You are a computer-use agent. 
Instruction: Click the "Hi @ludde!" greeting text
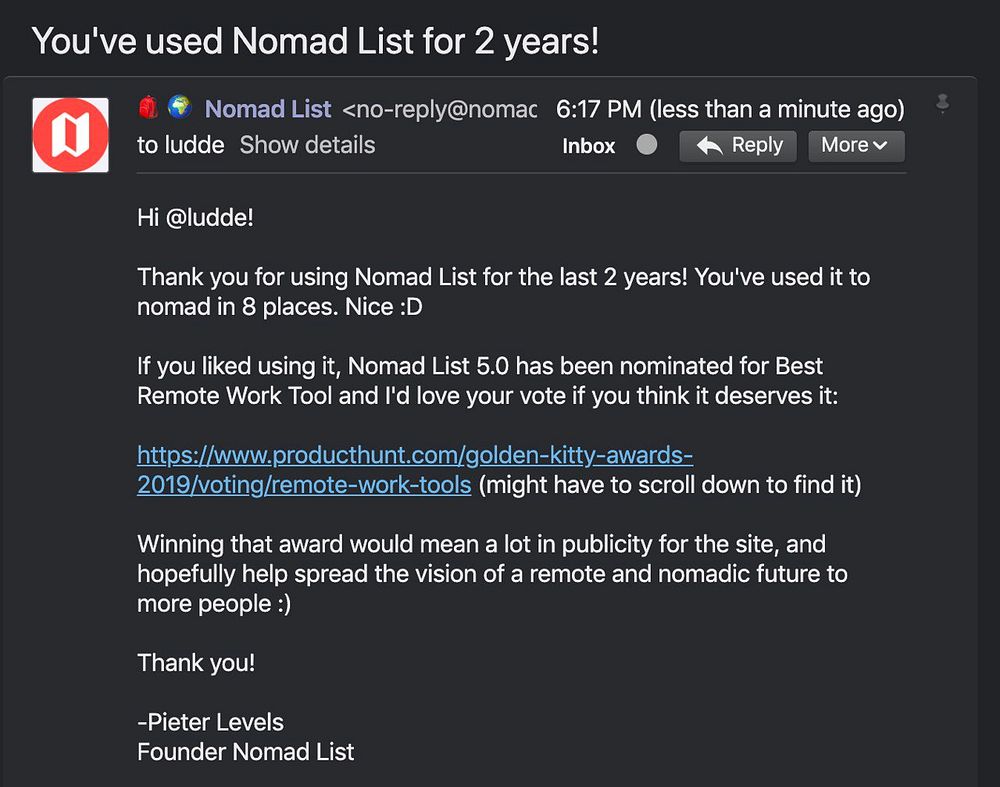point(196,217)
